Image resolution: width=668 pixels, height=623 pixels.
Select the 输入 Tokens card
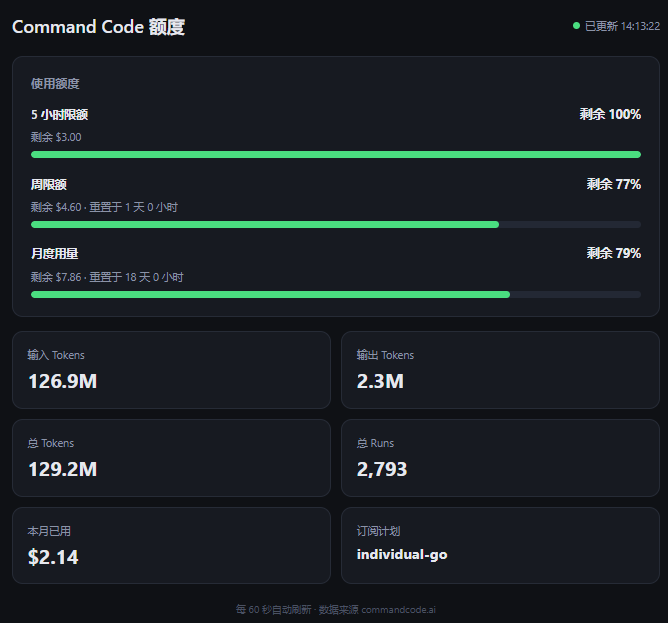coord(171,370)
